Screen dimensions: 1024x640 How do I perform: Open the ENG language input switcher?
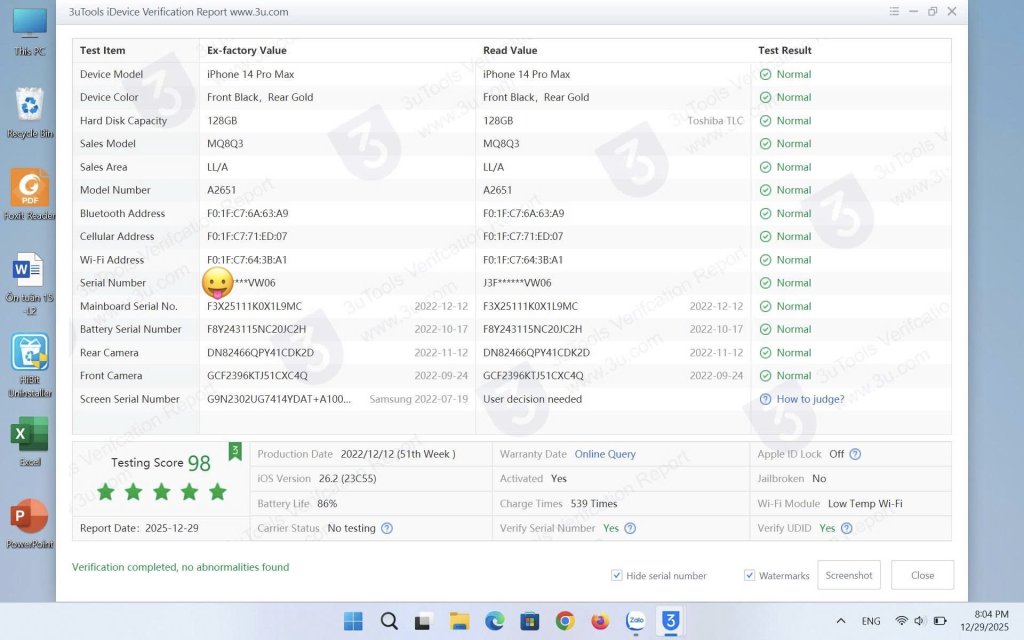click(x=871, y=621)
